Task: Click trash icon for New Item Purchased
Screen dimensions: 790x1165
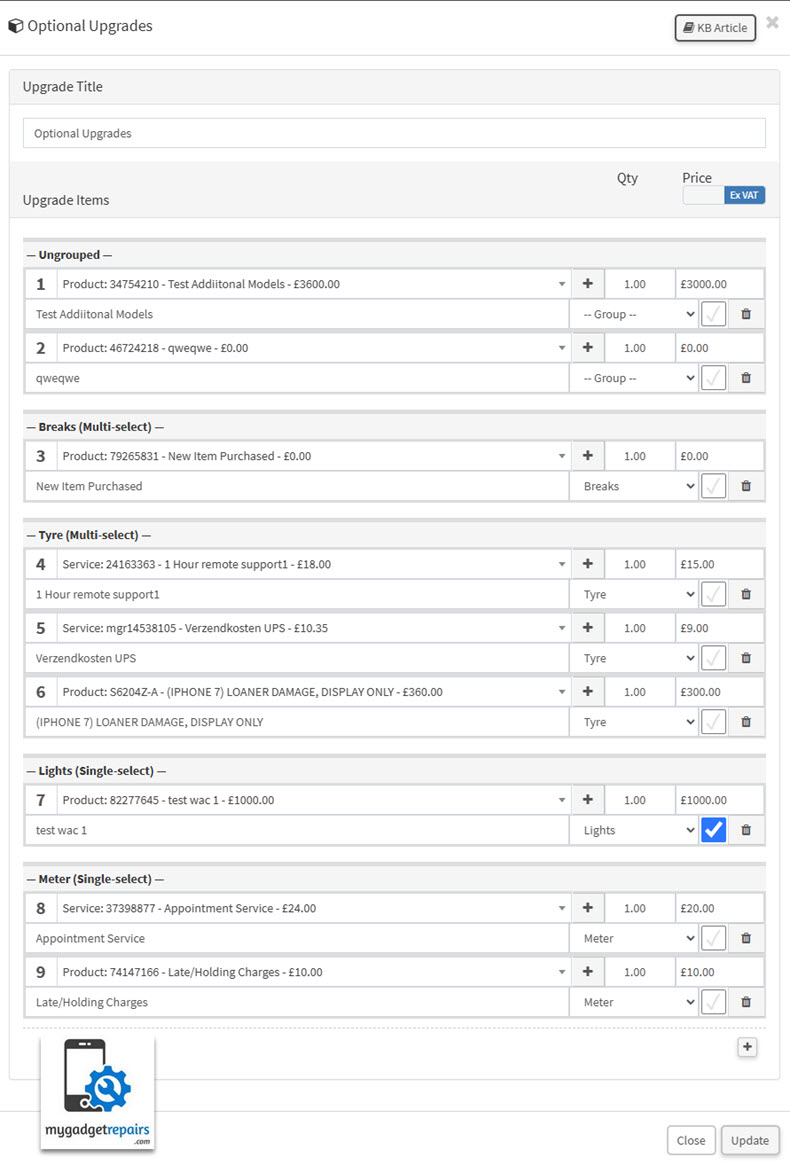Action: tap(745, 486)
